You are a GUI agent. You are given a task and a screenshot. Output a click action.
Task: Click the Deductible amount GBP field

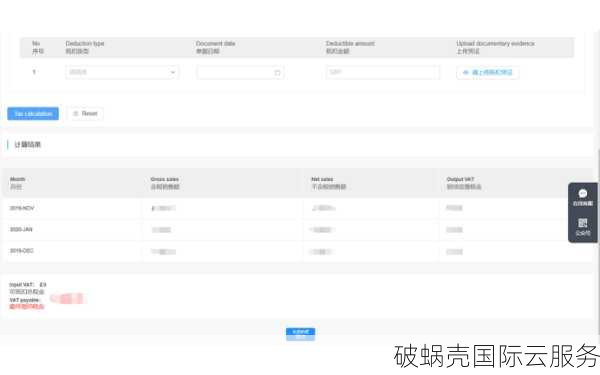(383, 72)
